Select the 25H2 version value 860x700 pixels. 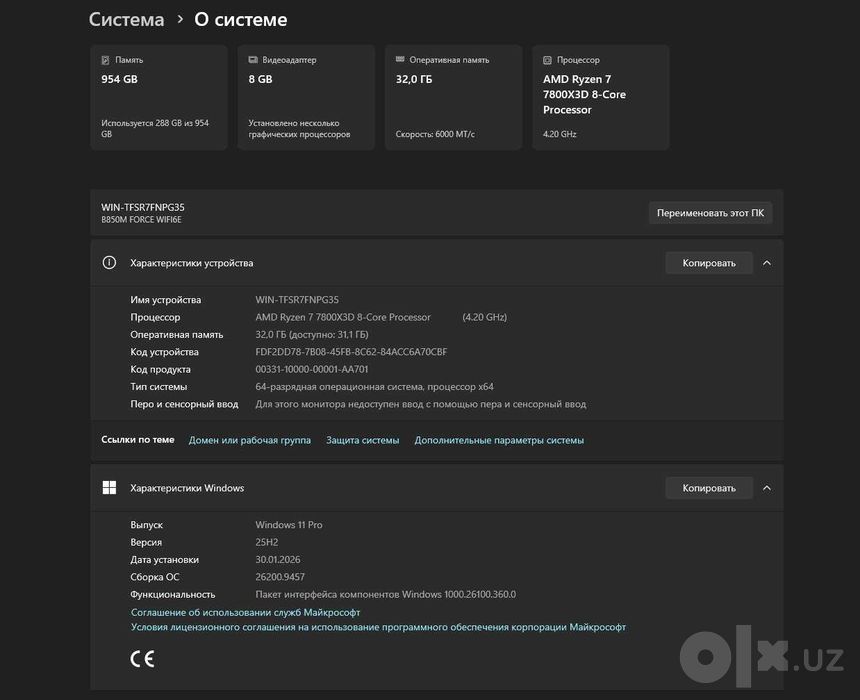267,542
